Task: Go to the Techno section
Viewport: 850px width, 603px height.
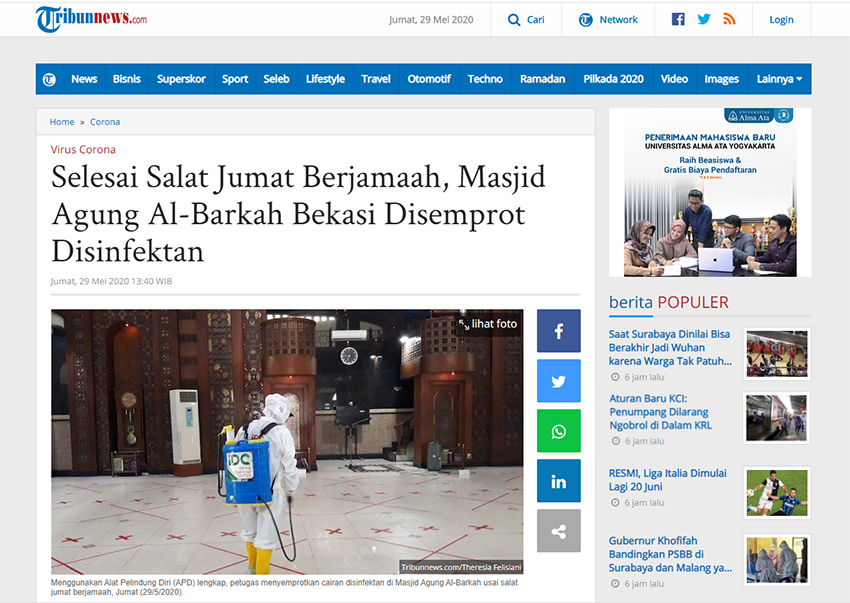Action: 485,79
